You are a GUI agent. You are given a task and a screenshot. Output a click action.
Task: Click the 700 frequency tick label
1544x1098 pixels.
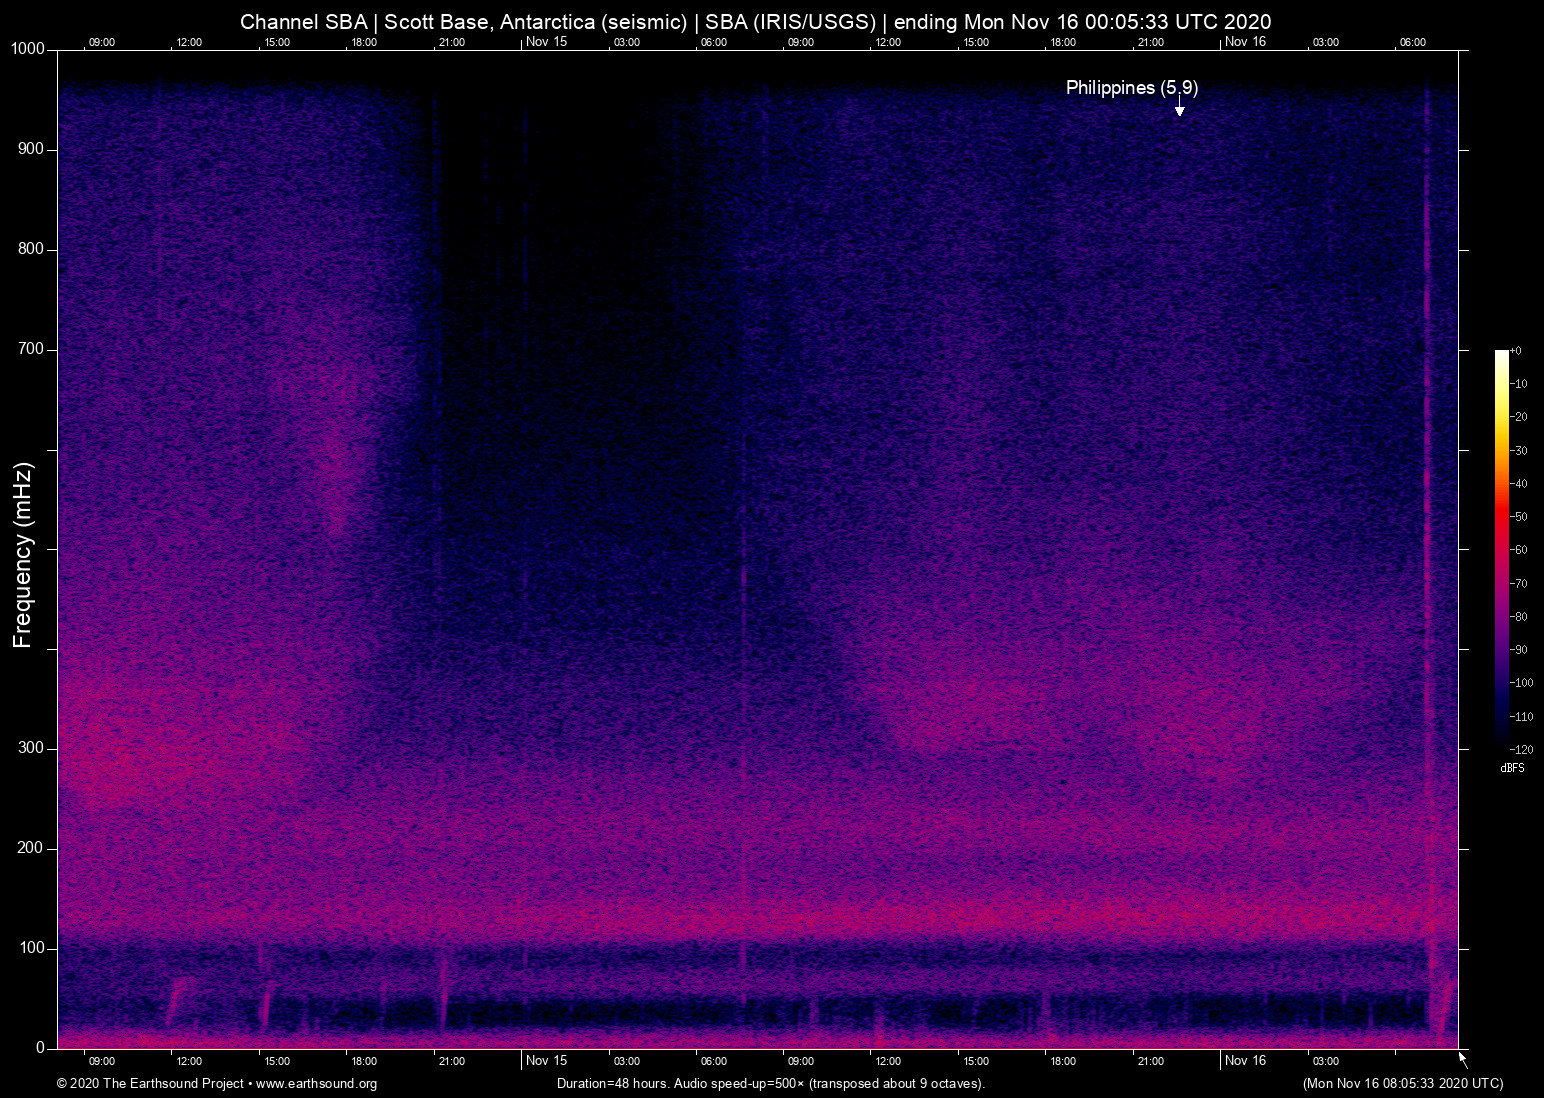[31, 349]
